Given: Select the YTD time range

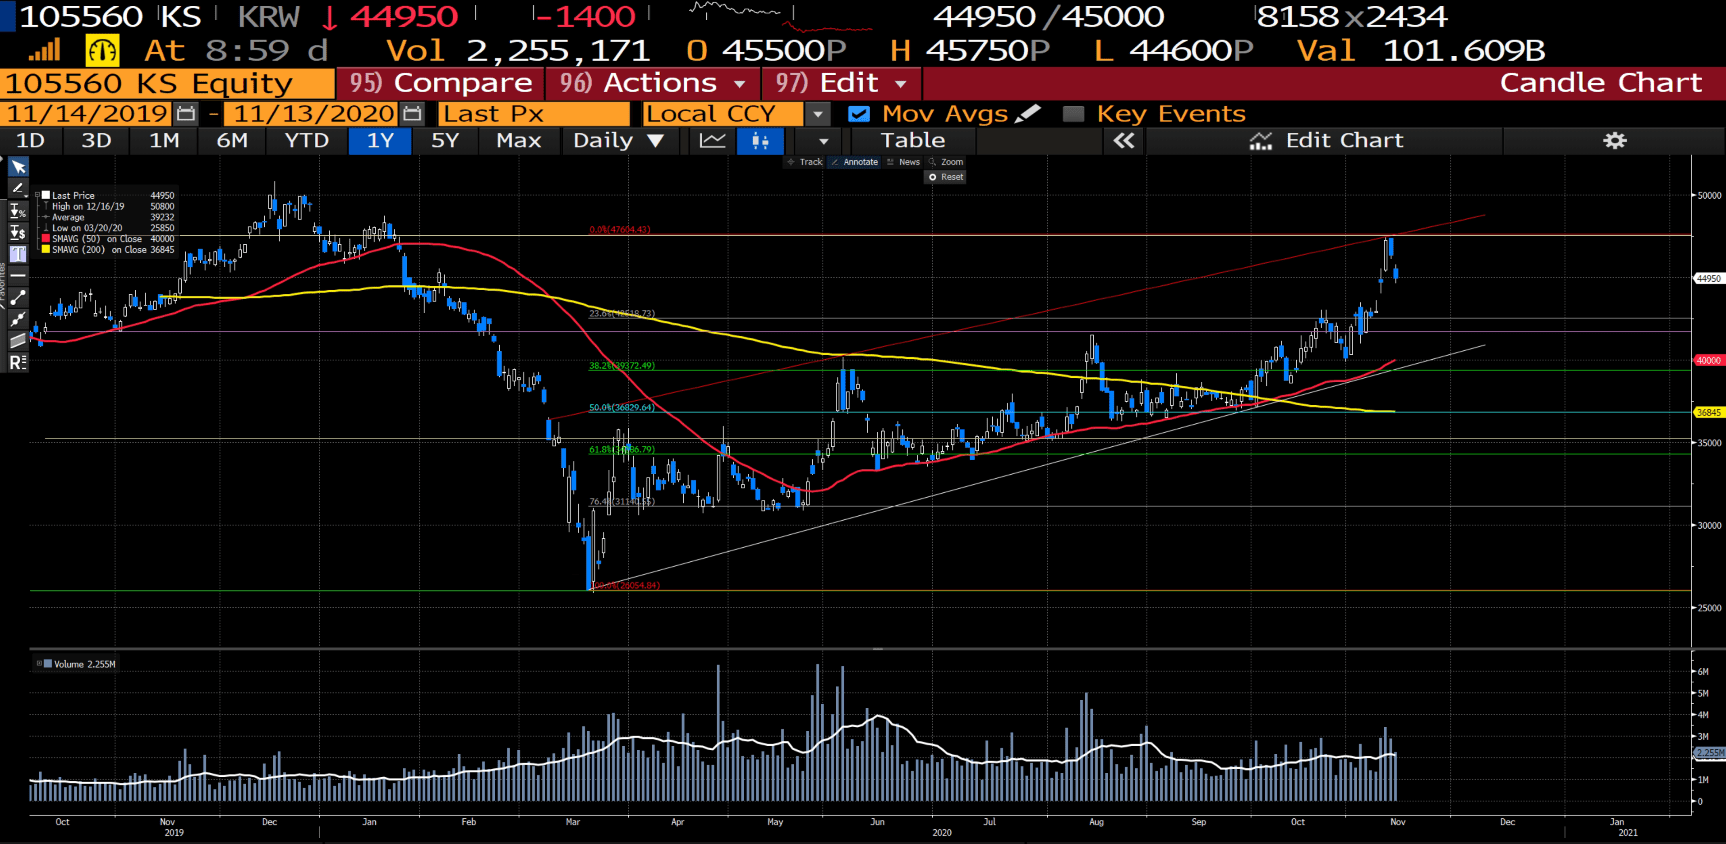Looking at the screenshot, I should click(306, 141).
